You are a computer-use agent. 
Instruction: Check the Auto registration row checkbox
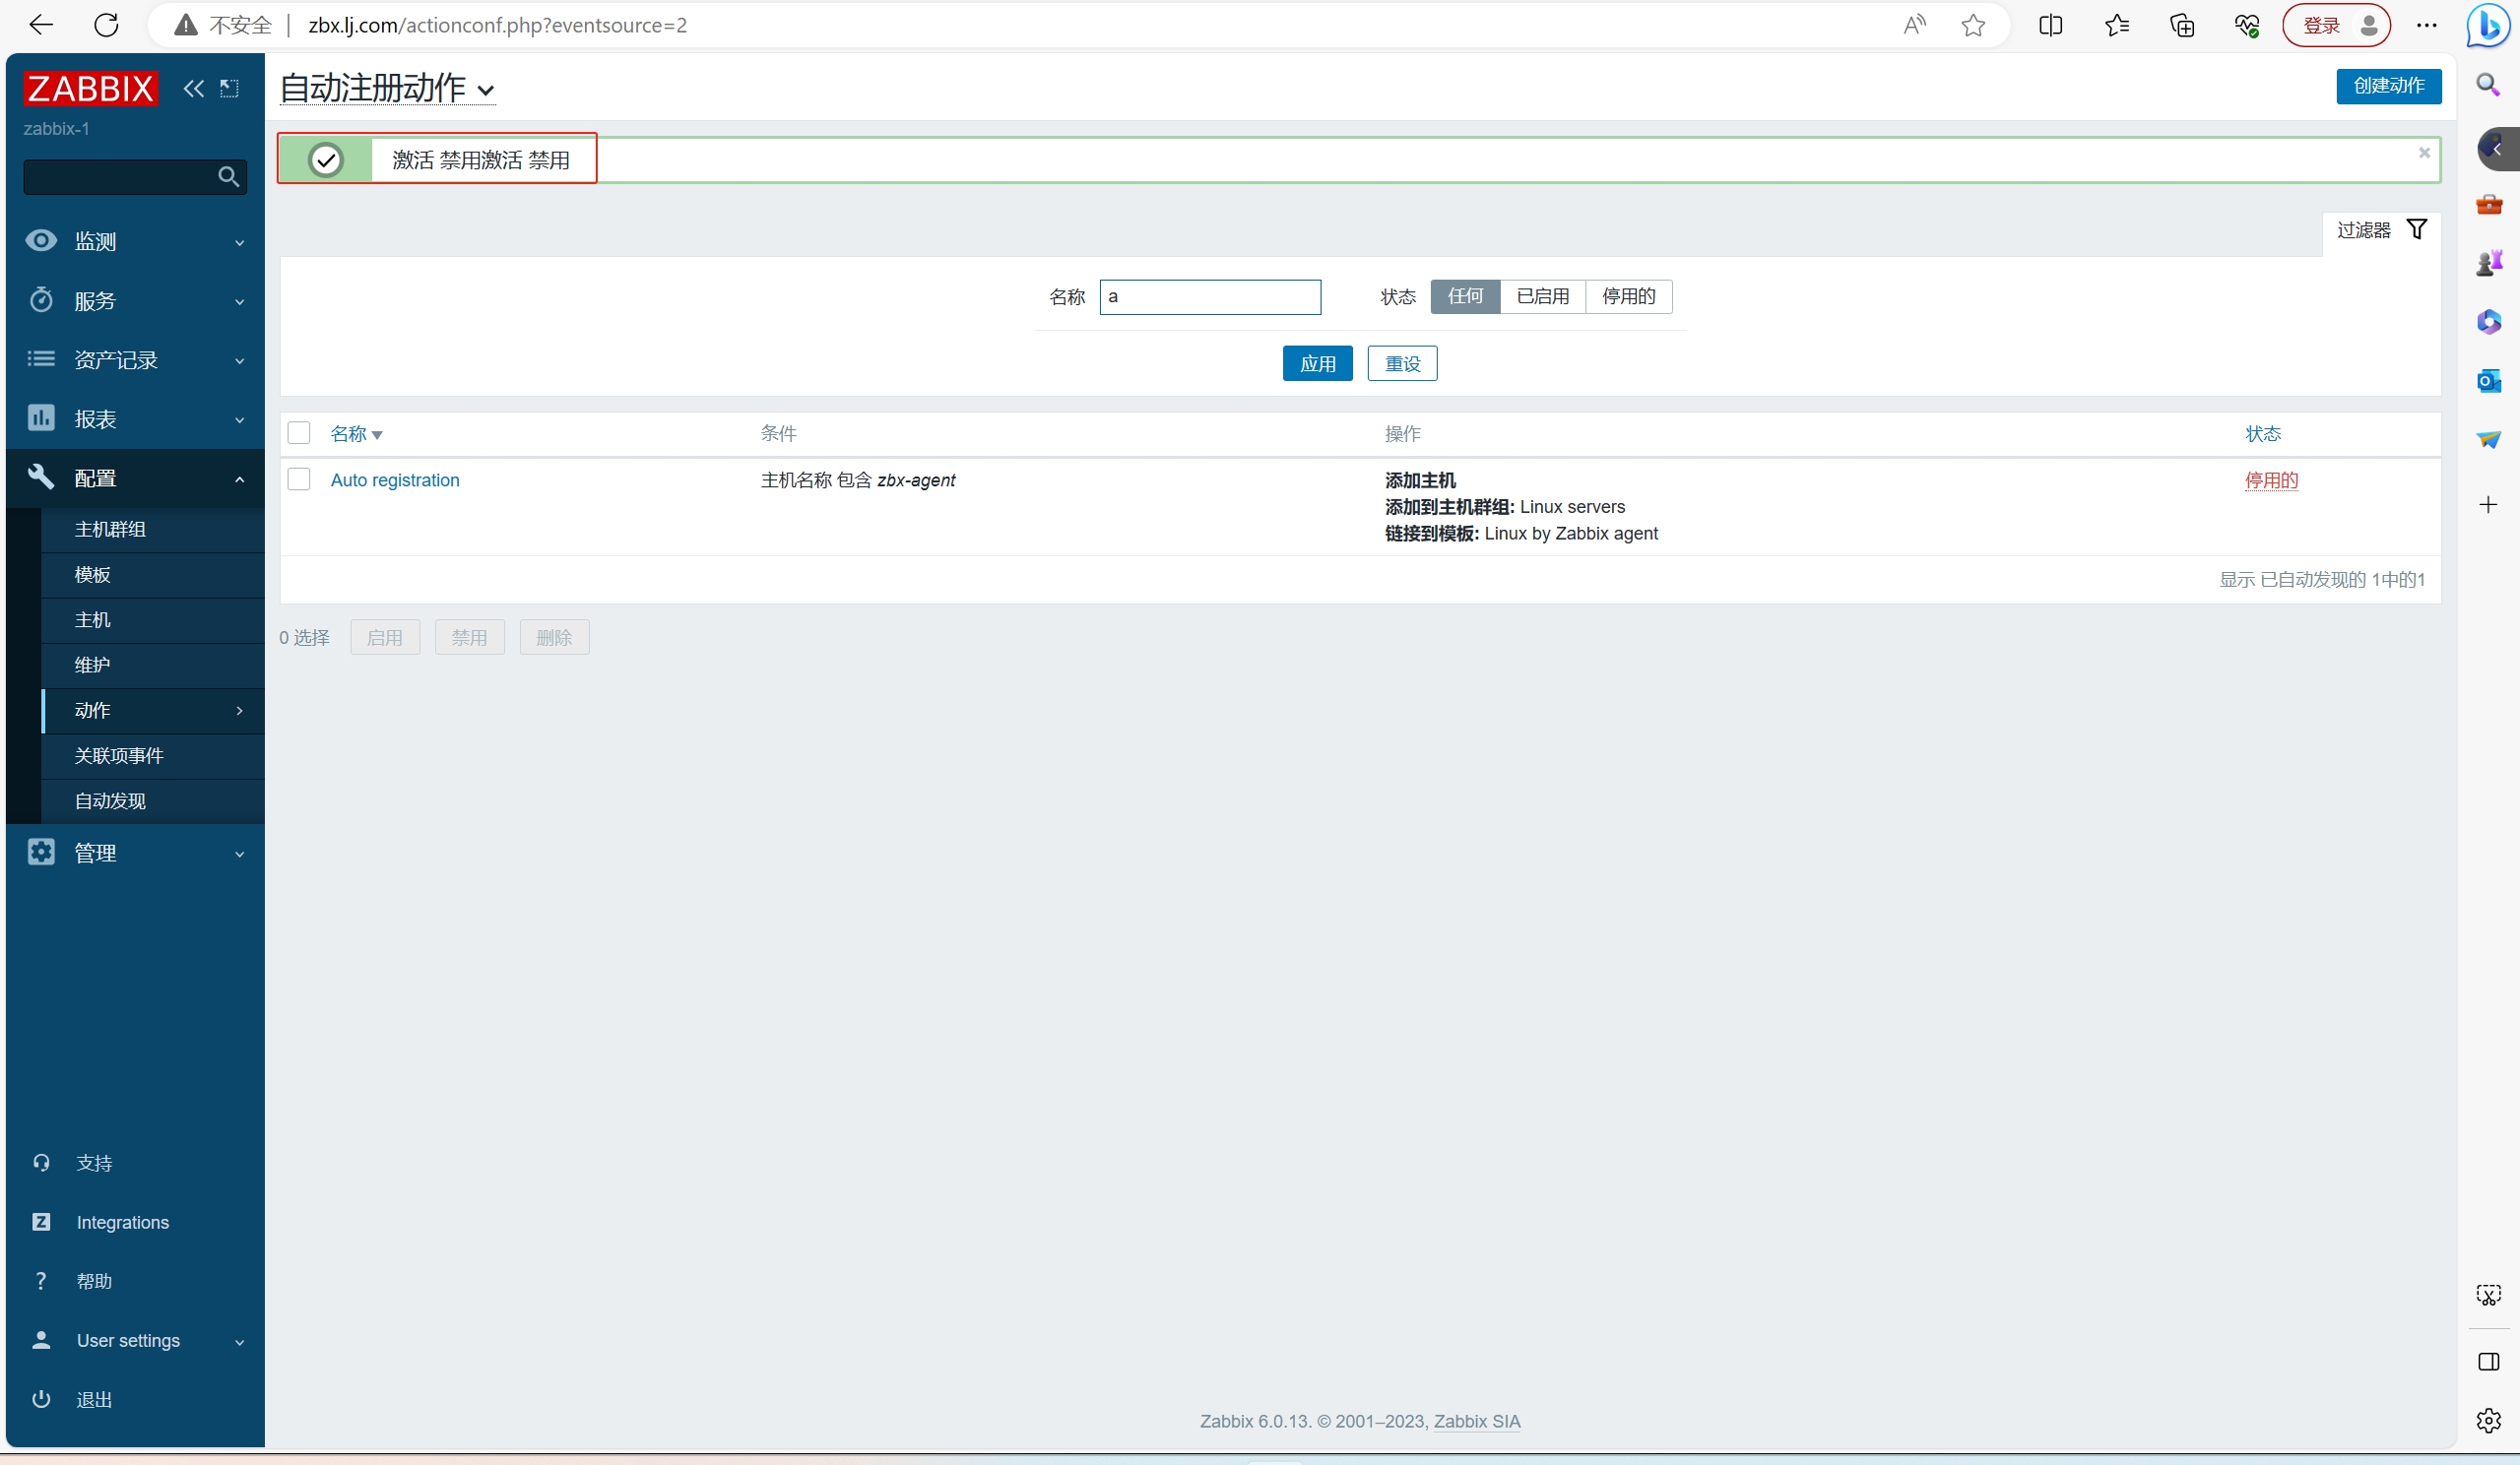click(299, 479)
